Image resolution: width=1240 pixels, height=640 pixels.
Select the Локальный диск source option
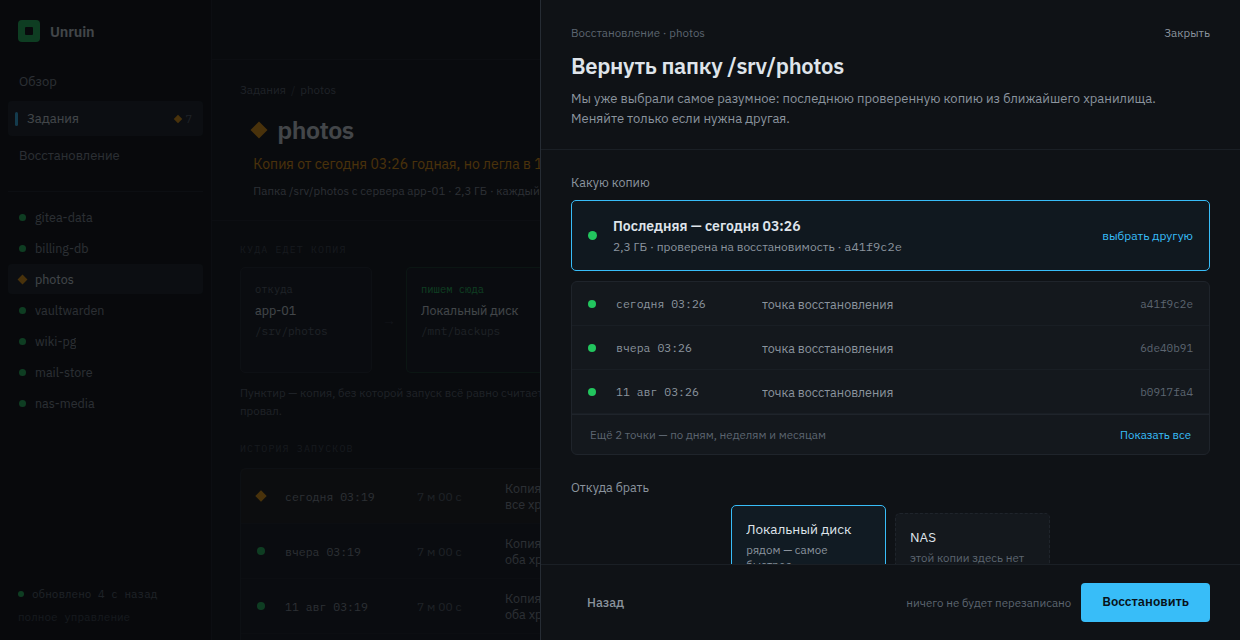click(808, 535)
